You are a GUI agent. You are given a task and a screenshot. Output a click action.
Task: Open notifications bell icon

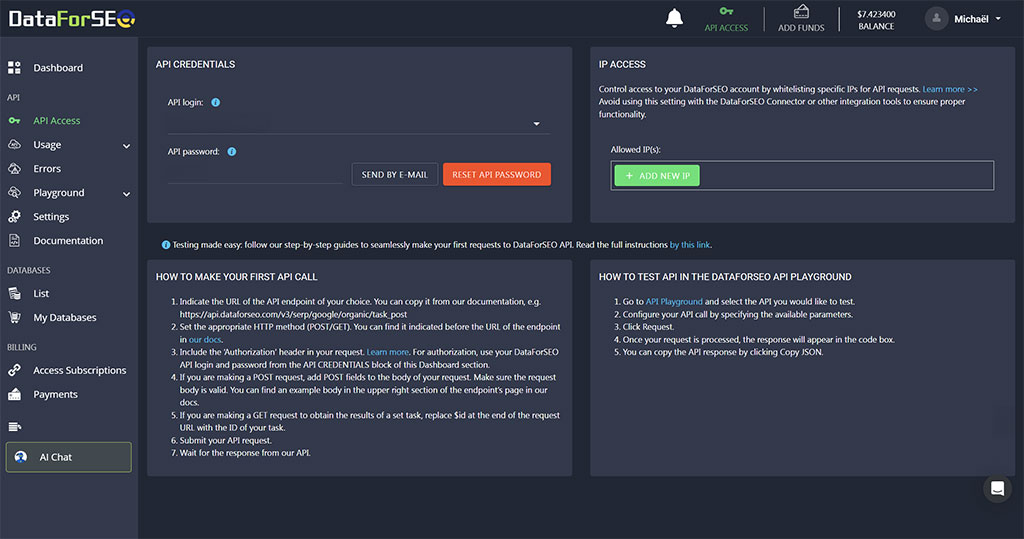tap(674, 18)
